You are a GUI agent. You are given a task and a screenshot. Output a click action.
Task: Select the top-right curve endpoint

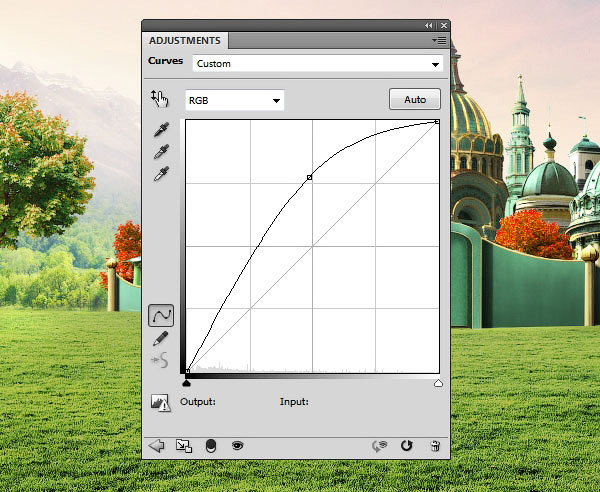click(x=437, y=122)
